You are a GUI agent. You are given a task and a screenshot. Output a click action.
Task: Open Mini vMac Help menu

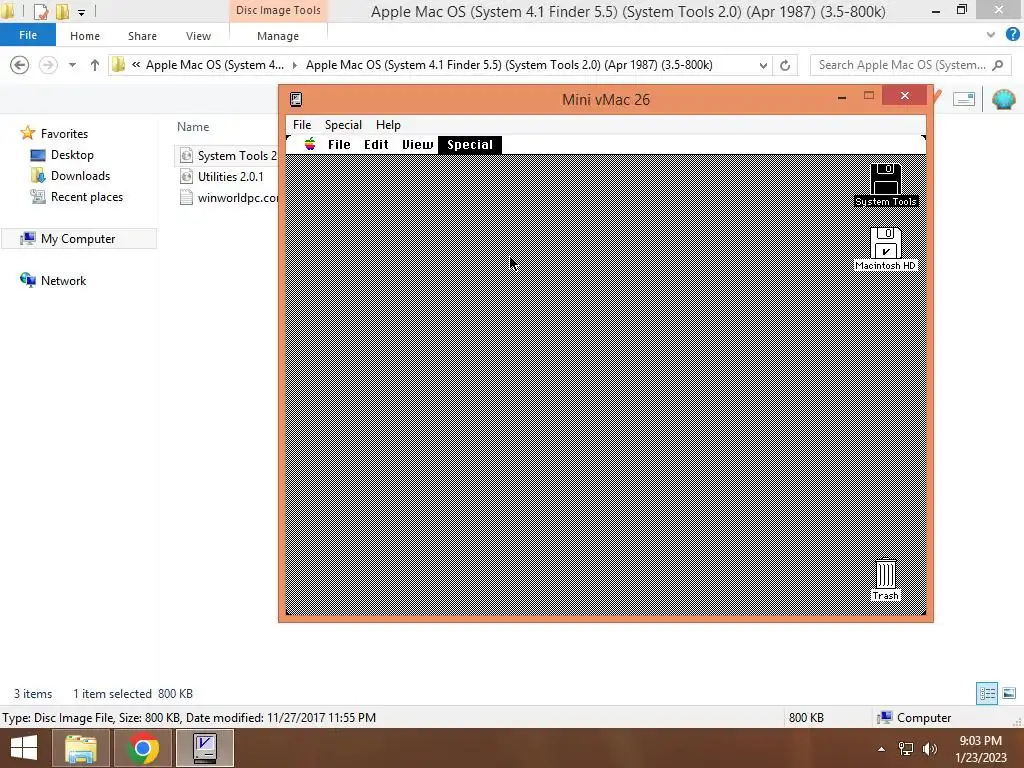click(x=388, y=125)
